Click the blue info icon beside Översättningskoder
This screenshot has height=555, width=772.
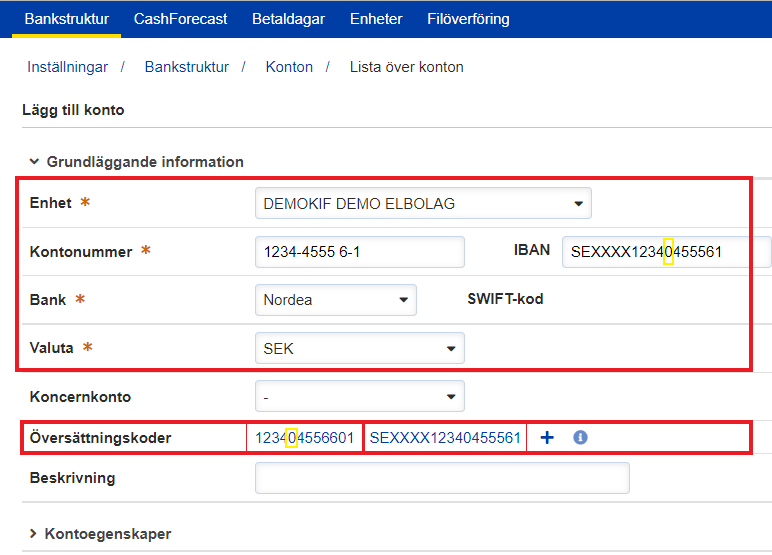click(580, 438)
